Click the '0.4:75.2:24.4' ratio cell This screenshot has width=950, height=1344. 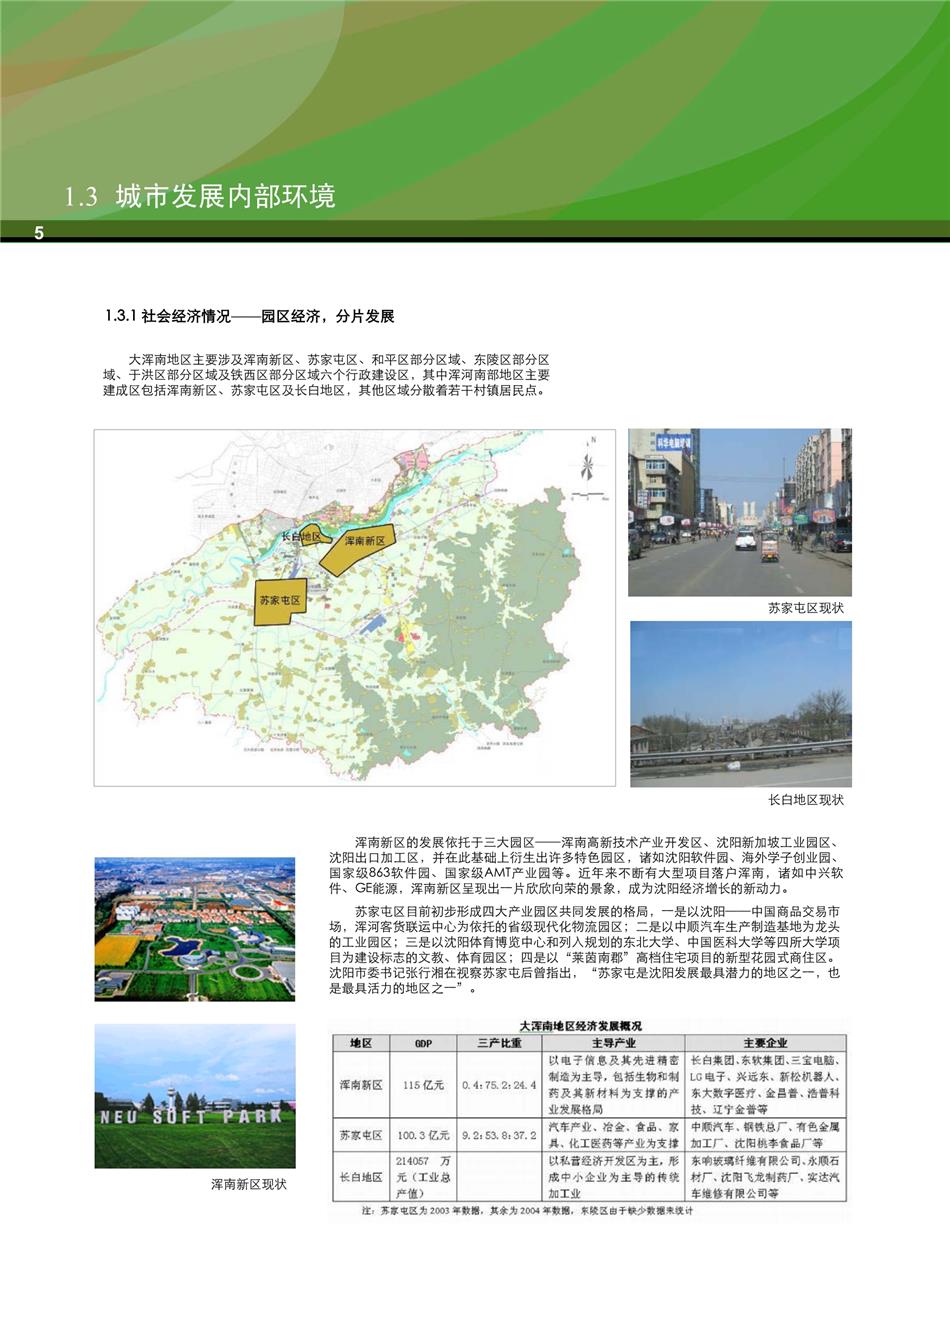coord(500,1085)
